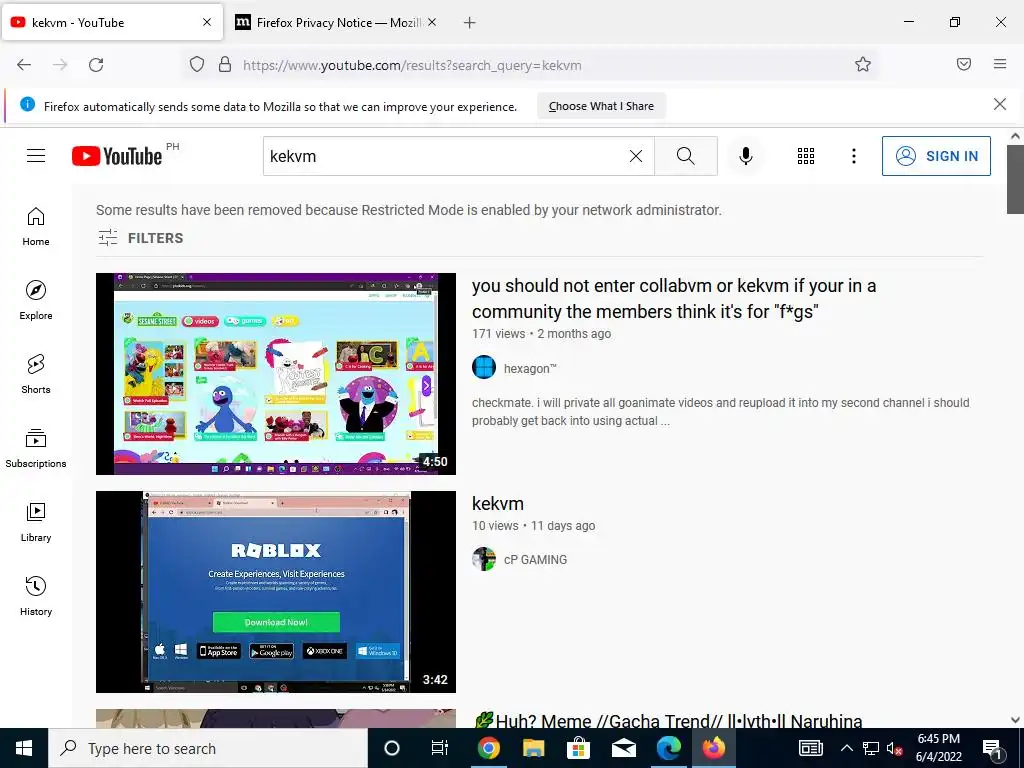The image size is (1024, 768).
Task: Reload the page in Firefox
Action: tap(96, 65)
